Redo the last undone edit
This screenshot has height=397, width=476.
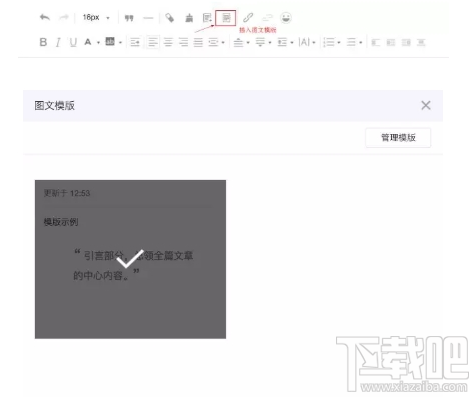click(x=63, y=17)
